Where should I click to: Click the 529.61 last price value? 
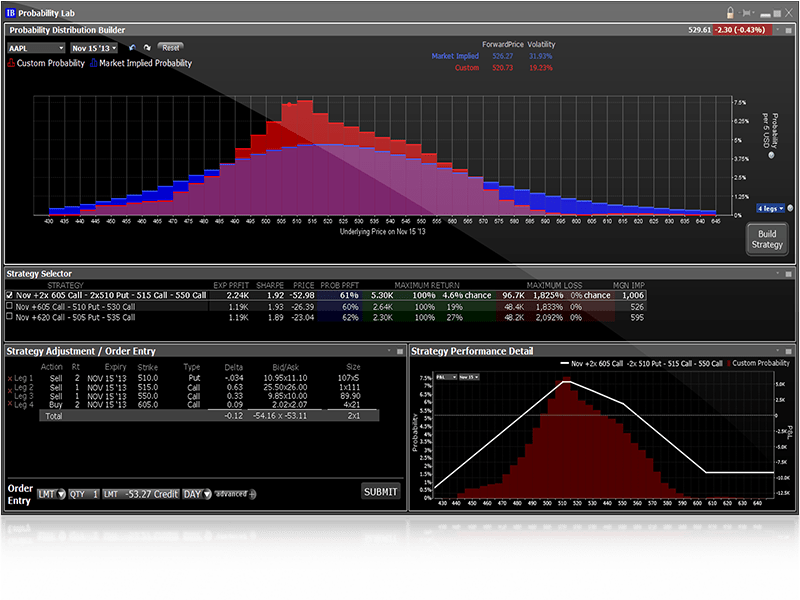(699, 30)
